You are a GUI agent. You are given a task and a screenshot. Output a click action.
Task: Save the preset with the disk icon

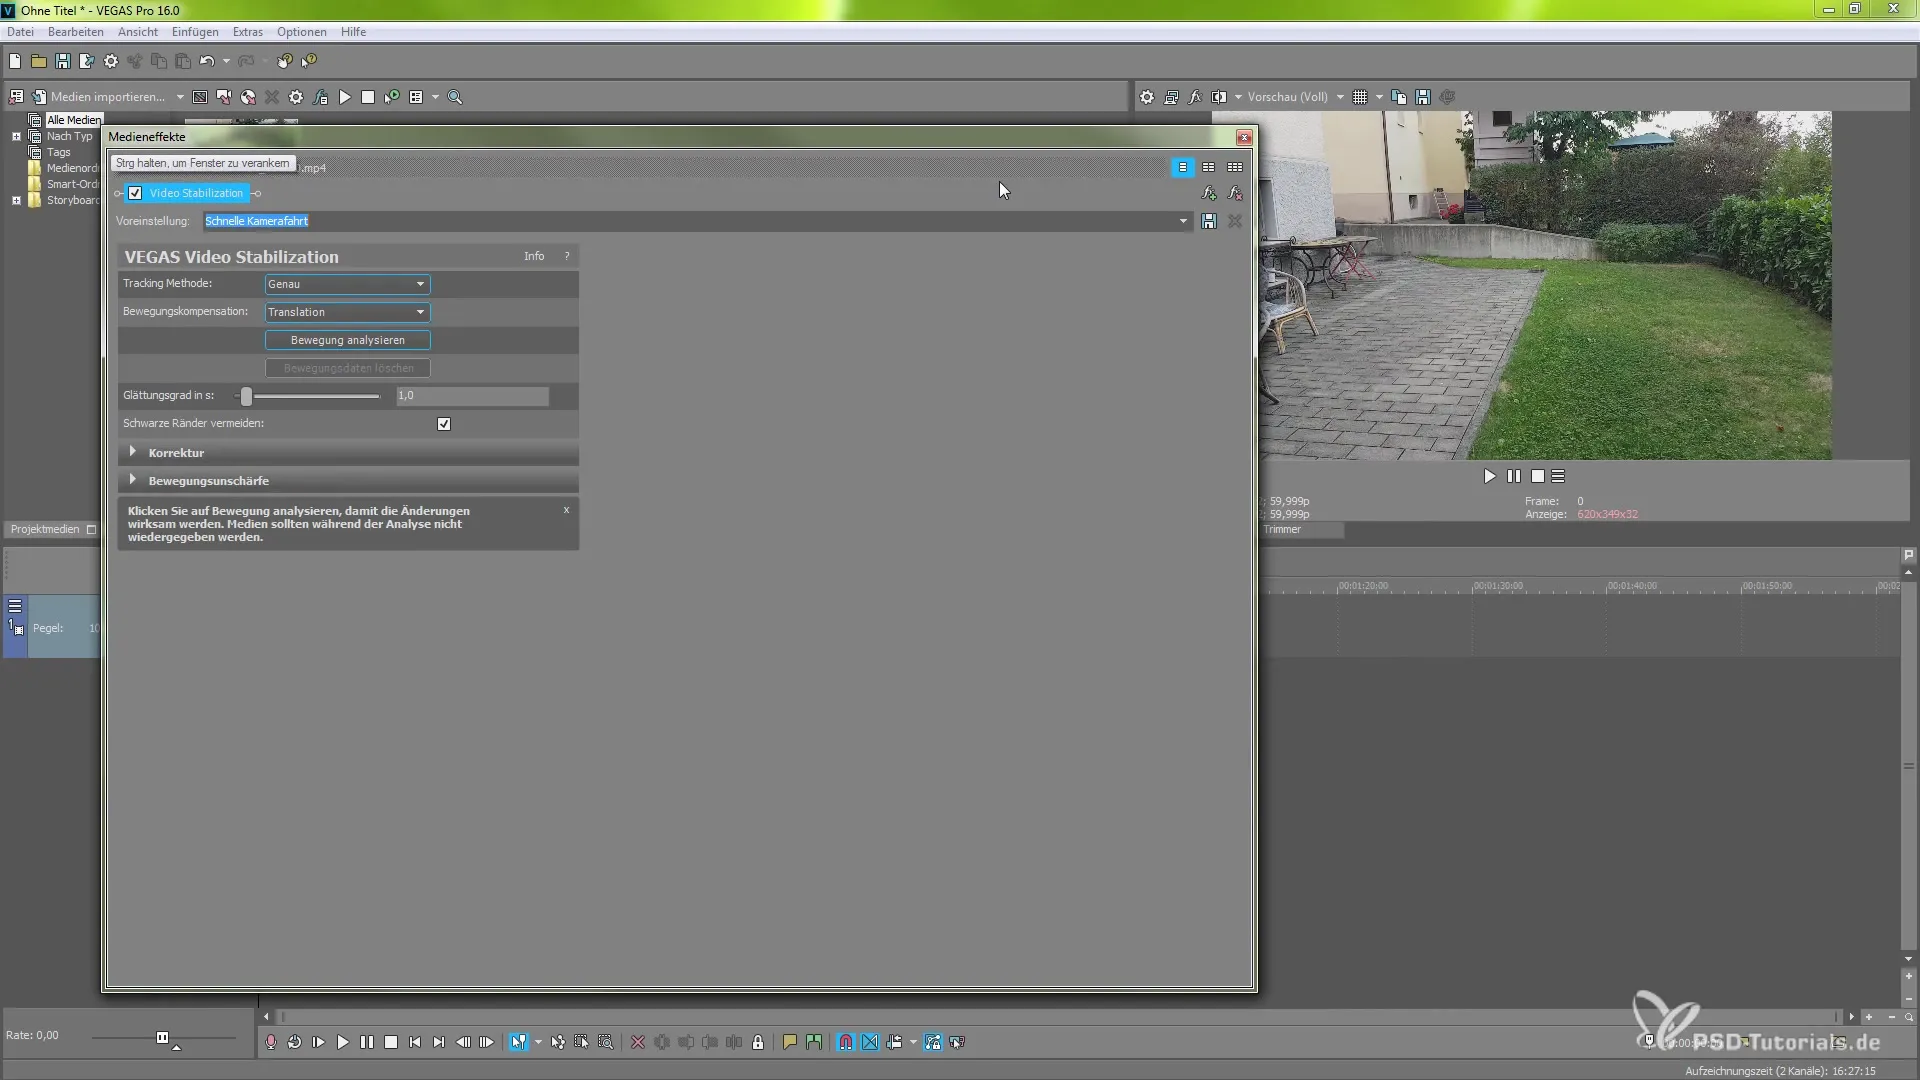1209,221
